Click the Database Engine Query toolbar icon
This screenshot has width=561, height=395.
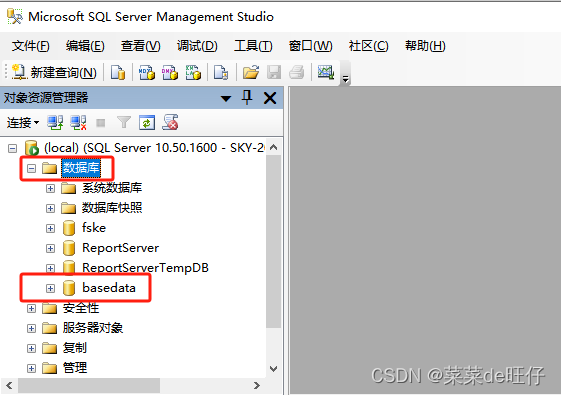[x=118, y=73]
